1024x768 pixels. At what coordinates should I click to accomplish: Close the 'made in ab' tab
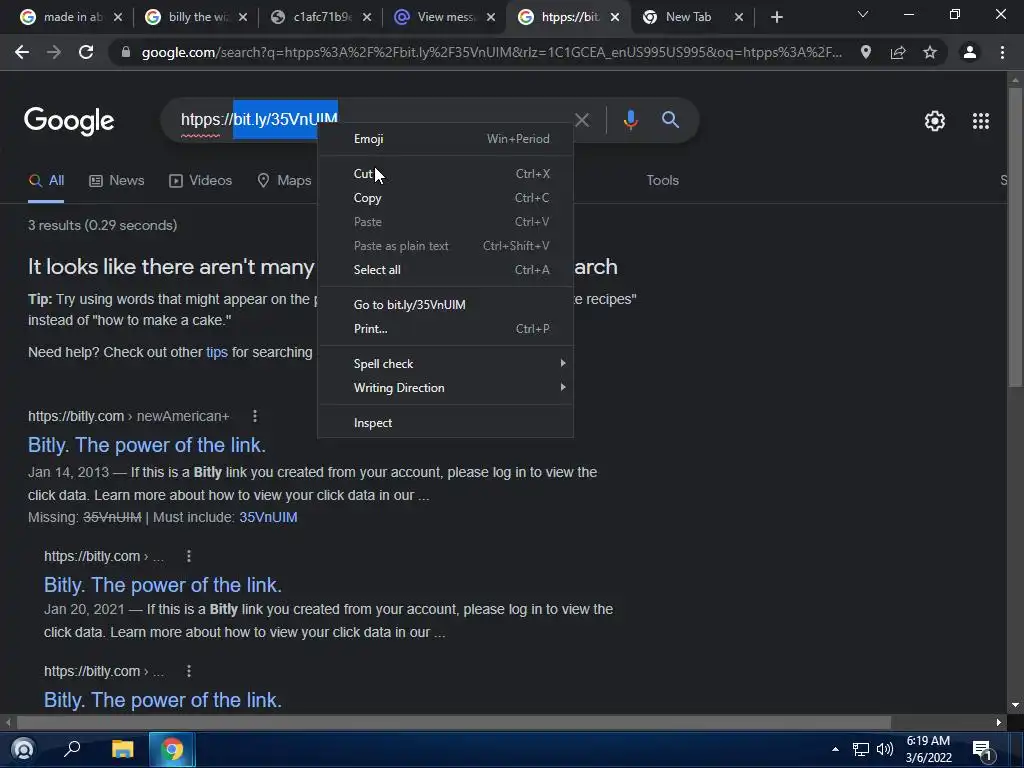pyautogui.click(x=118, y=18)
